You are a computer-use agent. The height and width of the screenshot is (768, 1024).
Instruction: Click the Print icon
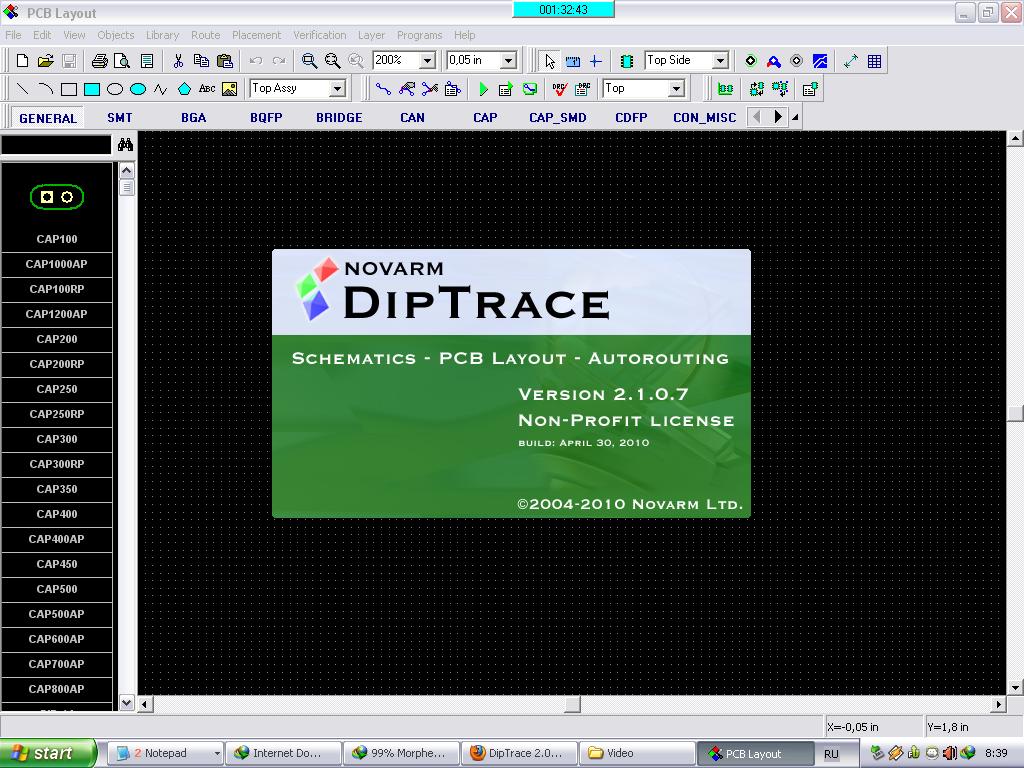99,61
